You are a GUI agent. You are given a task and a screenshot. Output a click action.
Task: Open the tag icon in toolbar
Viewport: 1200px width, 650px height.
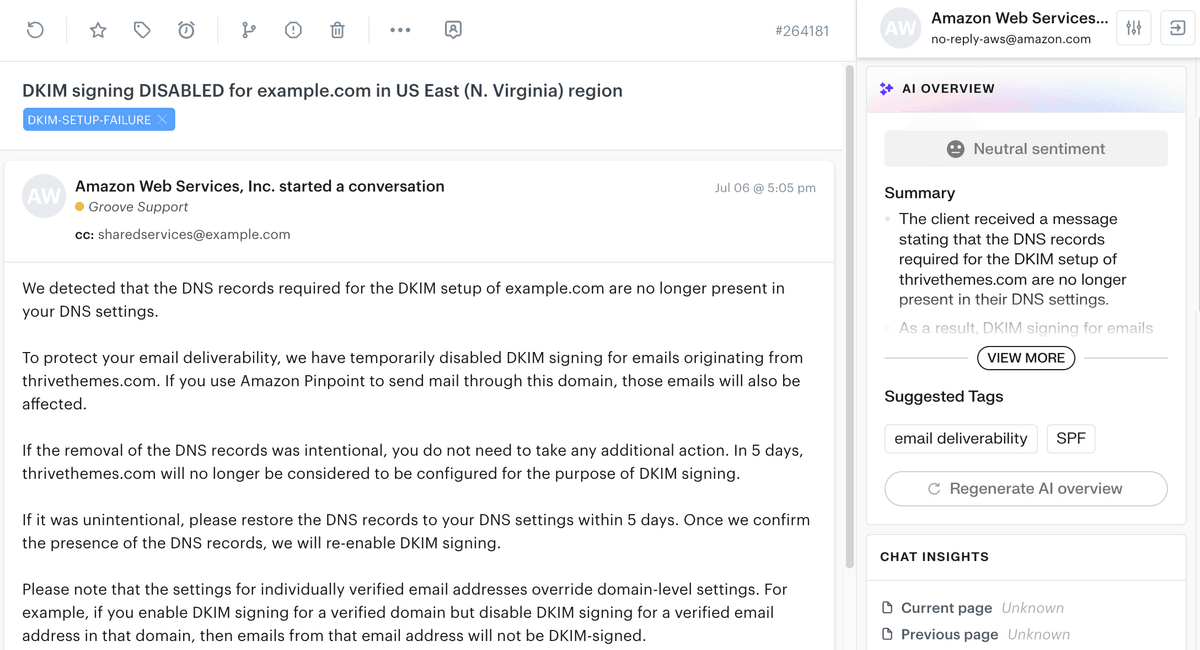(x=142, y=30)
